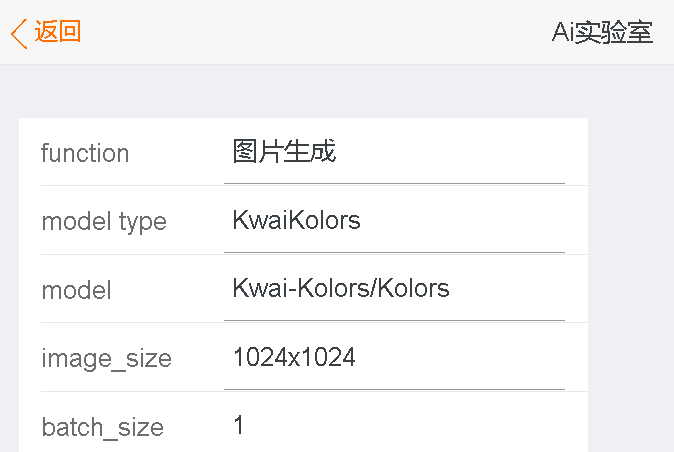Tap the 返回 back text
The width and height of the screenshot is (674, 452).
coord(58,32)
